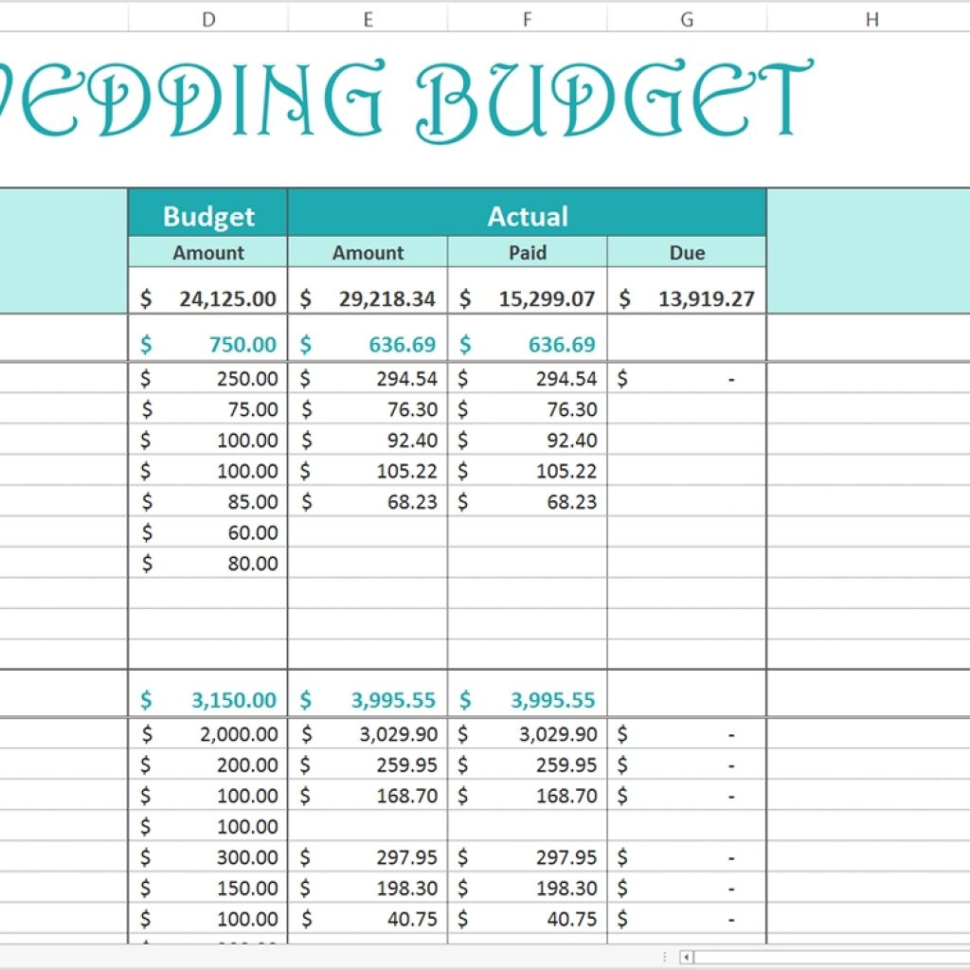Click the Actual merged header cell
Image resolution: width=970 pixels, height=970 pixels.
coord(527,216)
